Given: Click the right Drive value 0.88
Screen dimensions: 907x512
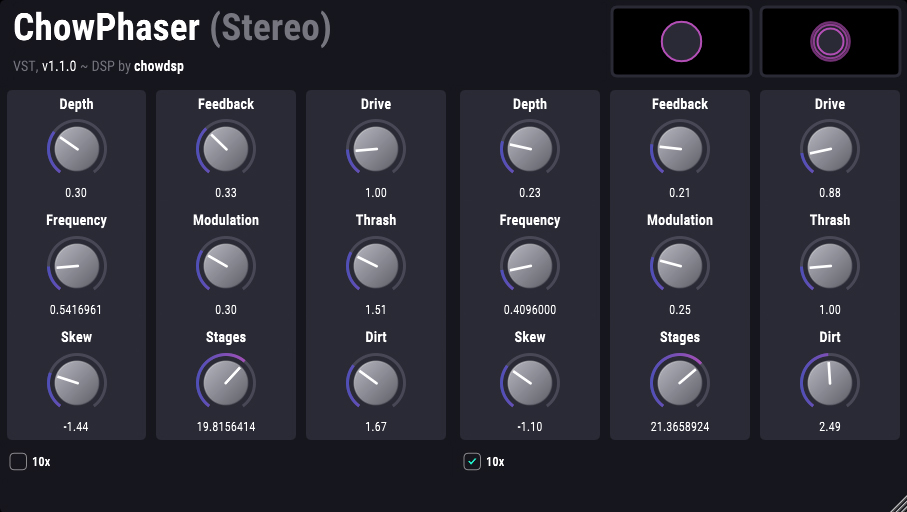Looking at the screenshot, I should tap(829, 193).
